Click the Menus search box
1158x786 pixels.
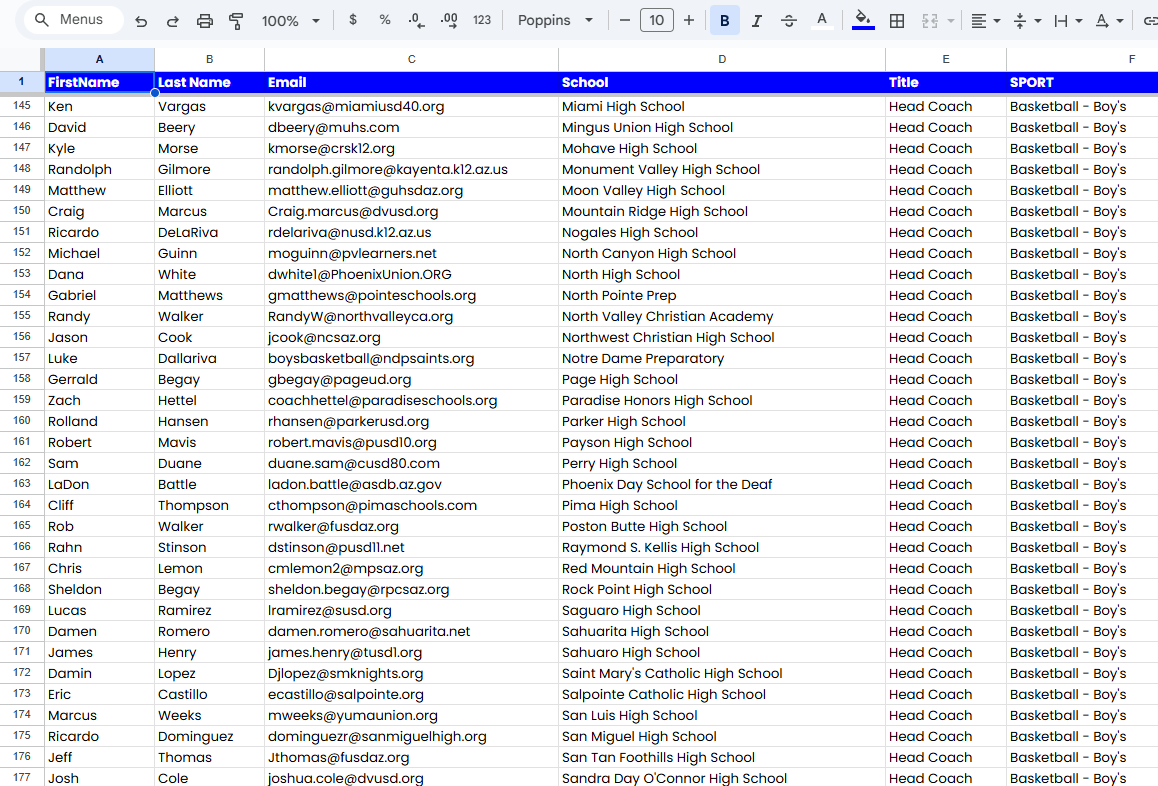pyautogui.click(x=74, y=20)
